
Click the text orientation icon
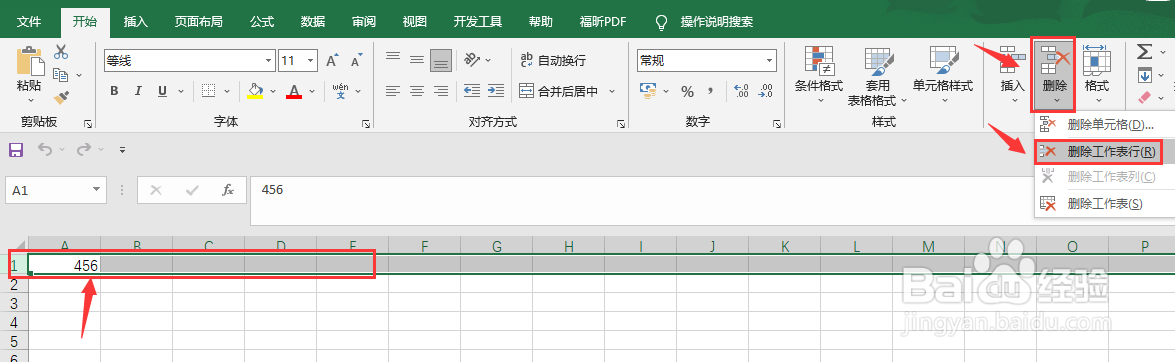[x=472, y=60]
